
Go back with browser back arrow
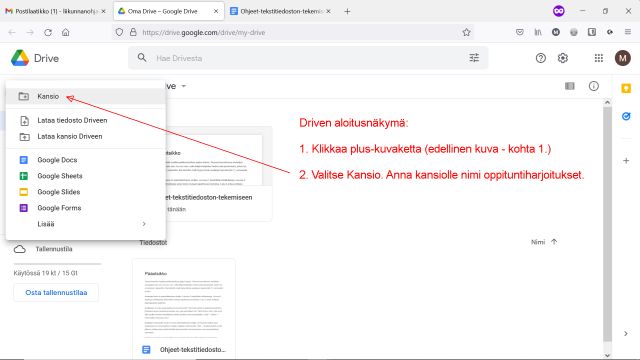[12, 32]
